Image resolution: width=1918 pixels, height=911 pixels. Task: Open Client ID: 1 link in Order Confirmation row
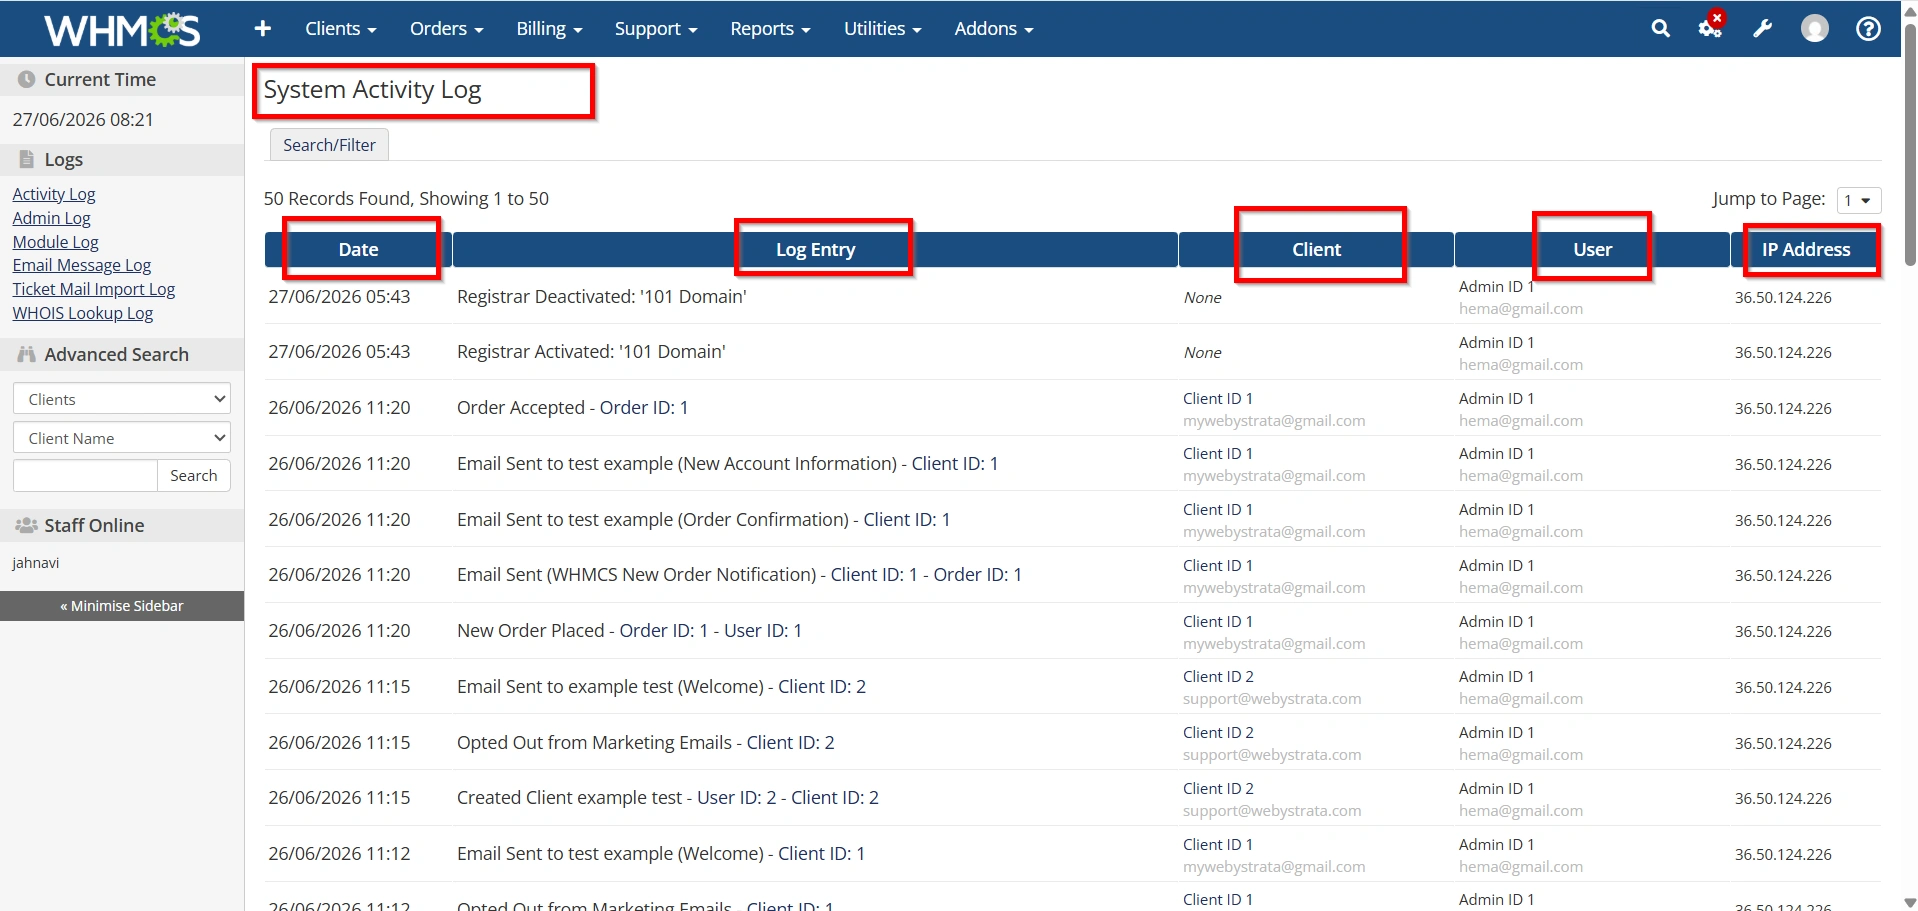[x=907, y=520]
